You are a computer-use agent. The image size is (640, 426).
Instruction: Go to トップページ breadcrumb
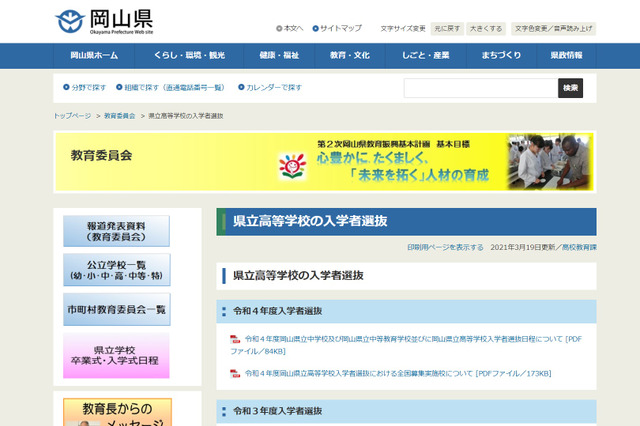(x=72, y=116)
